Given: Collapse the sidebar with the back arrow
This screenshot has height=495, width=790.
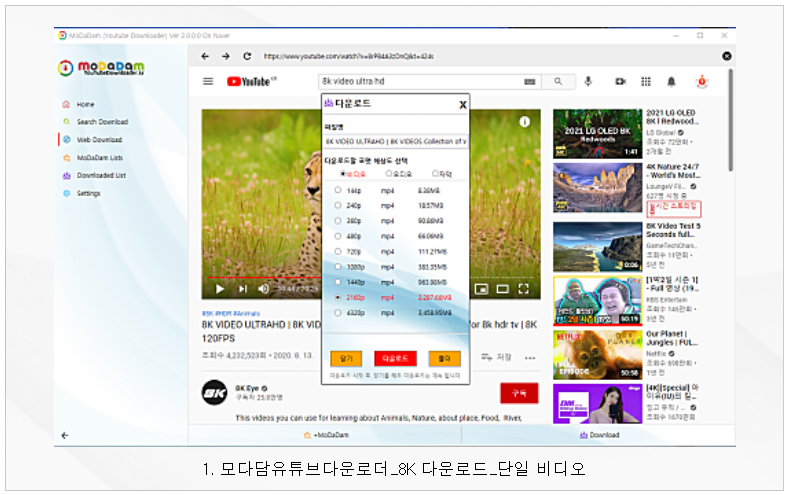Looking at the screenshot, I should click(x=65, y=436).
